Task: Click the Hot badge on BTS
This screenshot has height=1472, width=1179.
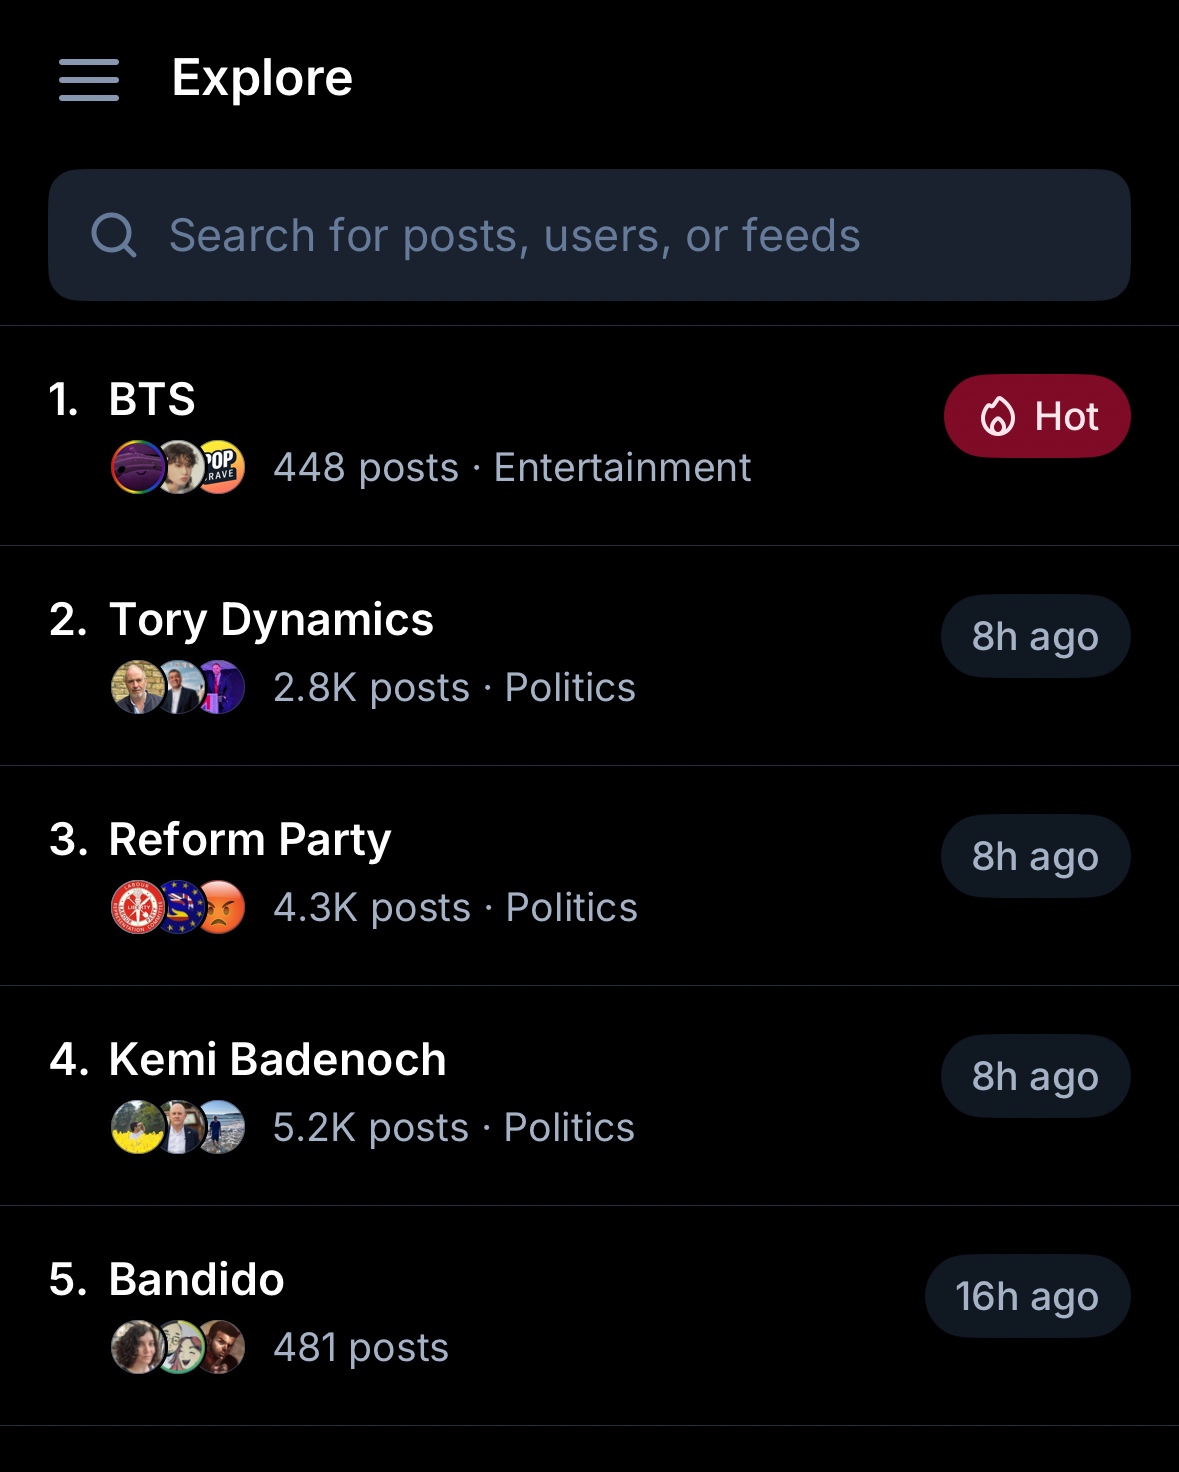Action: pos(1037,416)
